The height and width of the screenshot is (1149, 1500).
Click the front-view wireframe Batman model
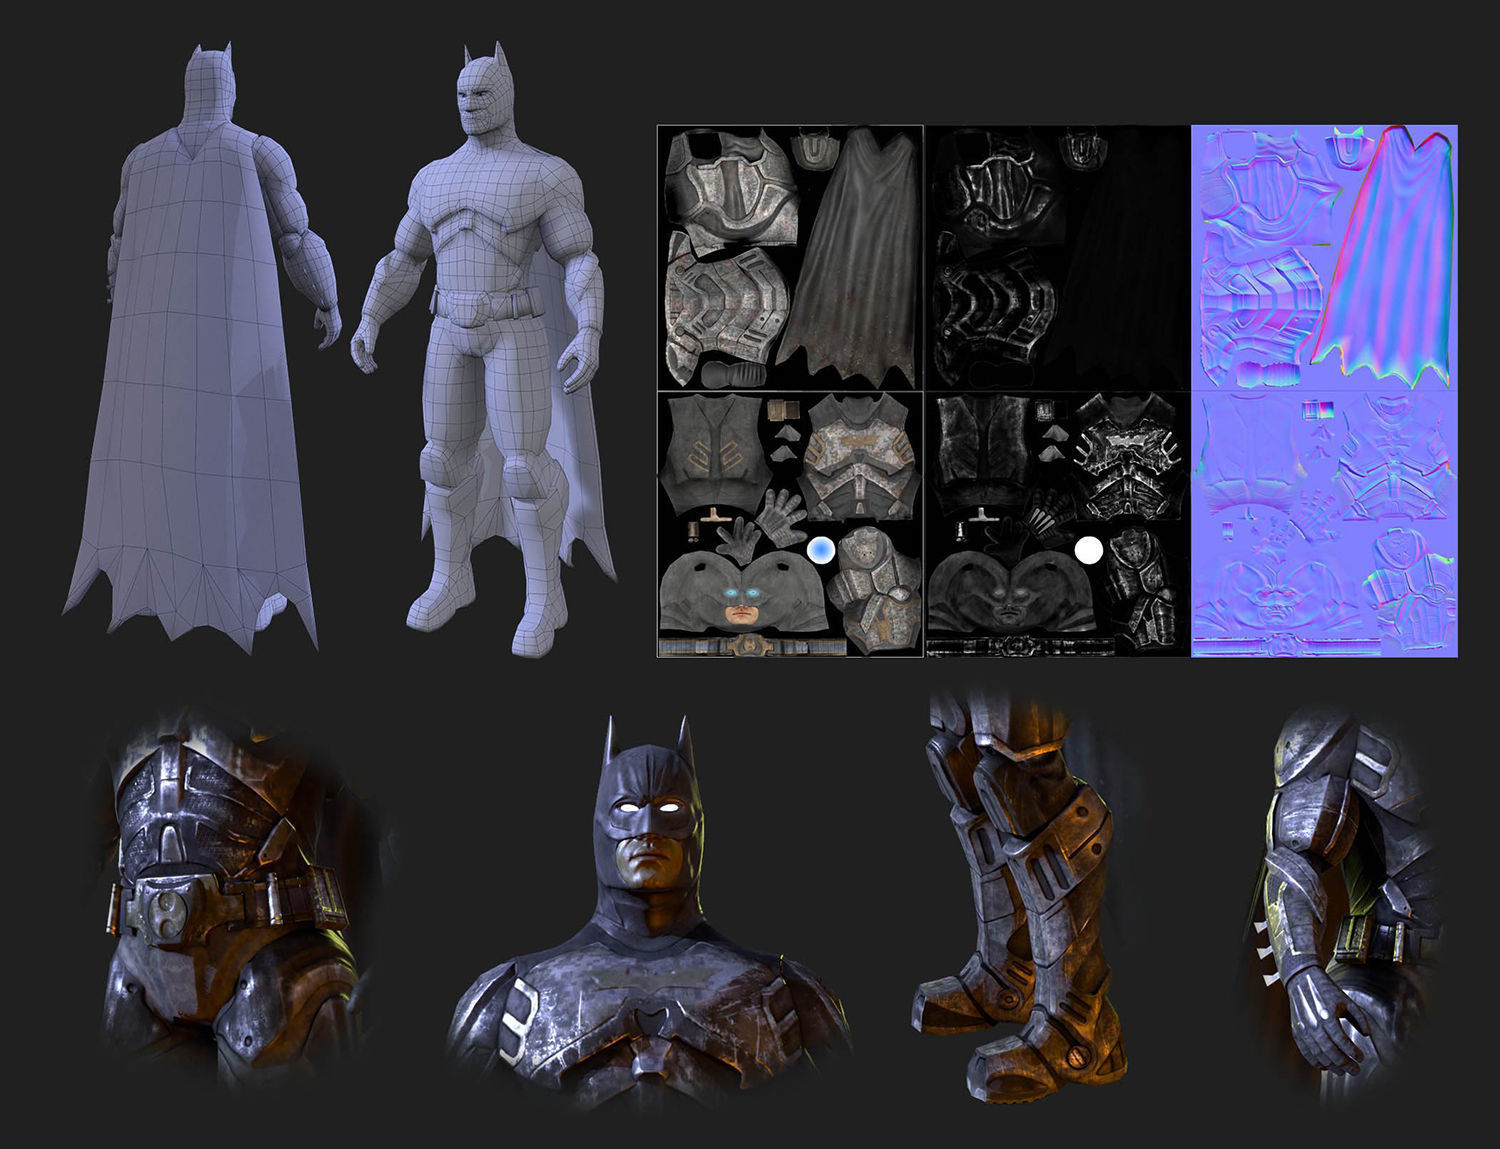click(485, 350)
